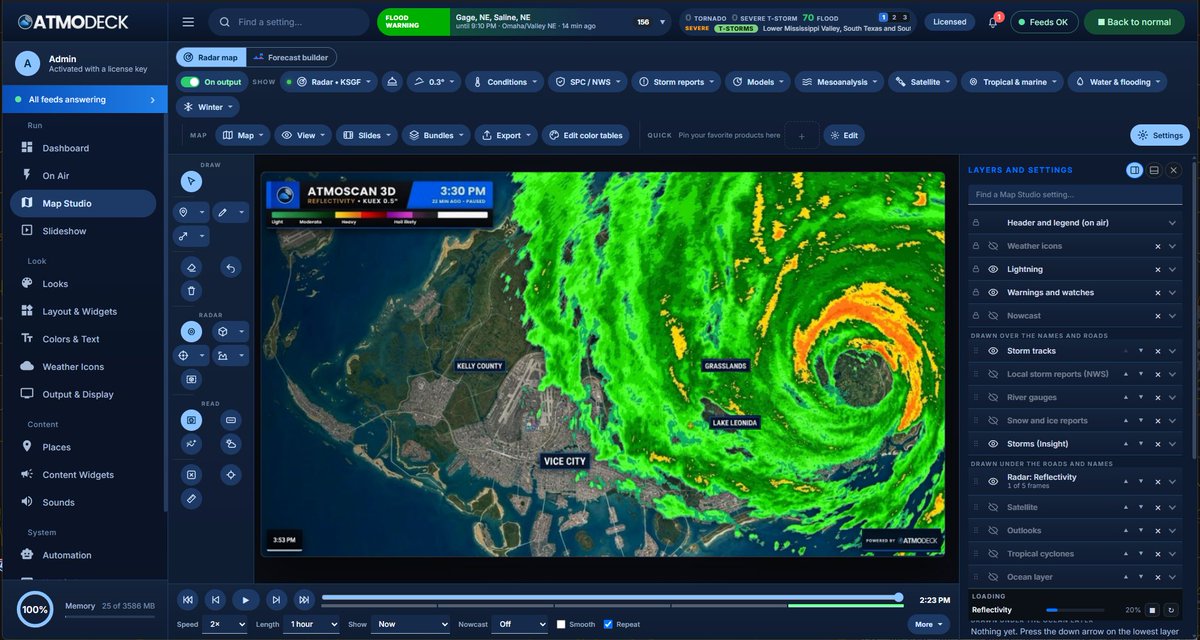The height and width of the screenshot is (640, 1200).
Task: Move Storms (Insight) layer down
Action: tap(1141, 444)
